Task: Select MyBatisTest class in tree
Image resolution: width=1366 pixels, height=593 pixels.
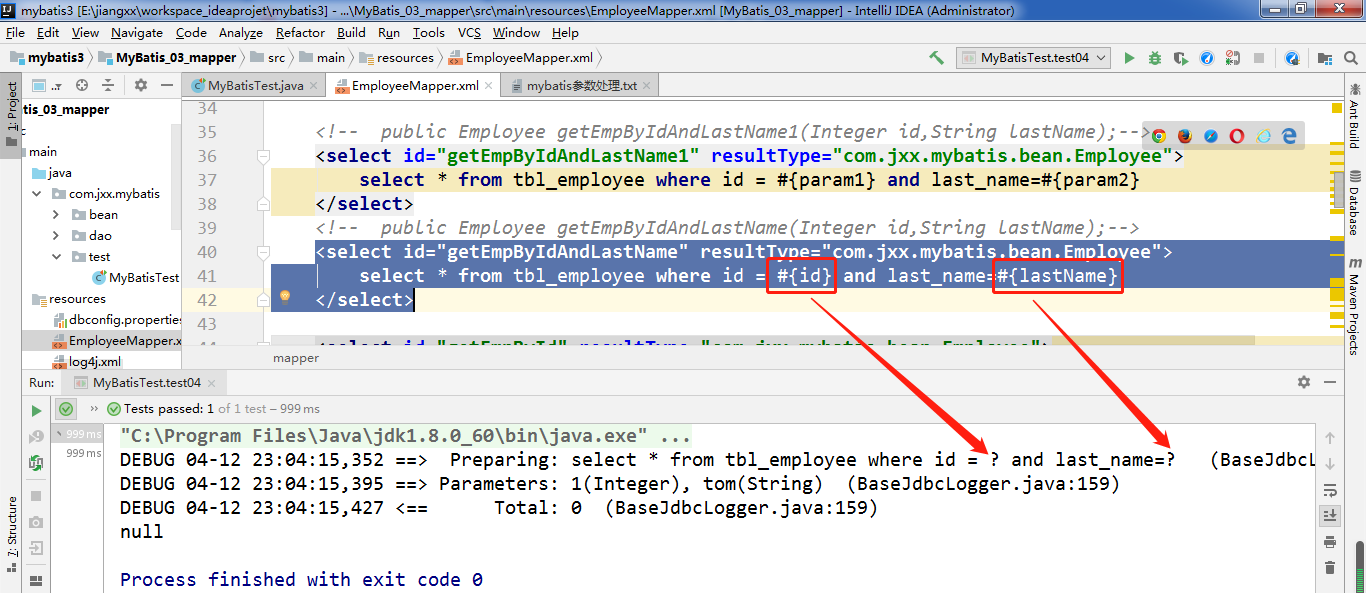Action: click(x=136, y=278)
